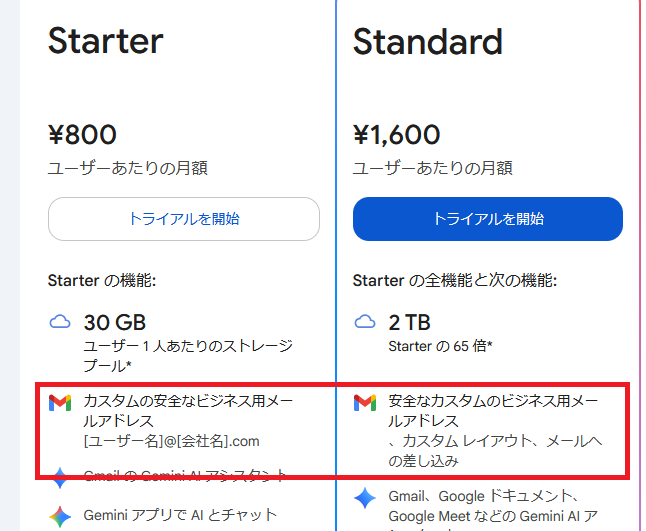Click the Gmail icon under Starter
646x531 pixels.
point(60,403)
